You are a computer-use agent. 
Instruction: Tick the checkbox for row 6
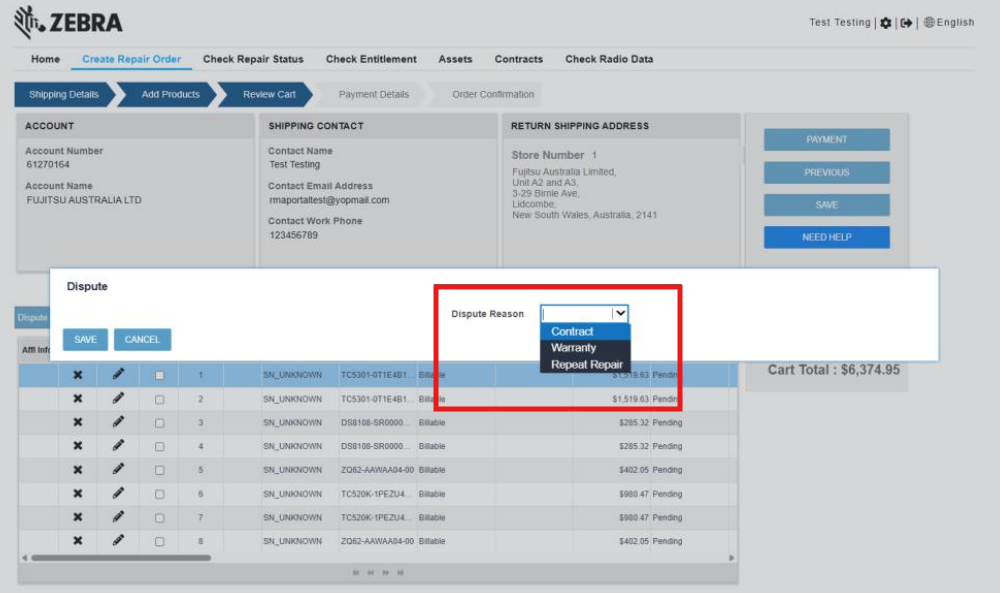pos(159,495)
